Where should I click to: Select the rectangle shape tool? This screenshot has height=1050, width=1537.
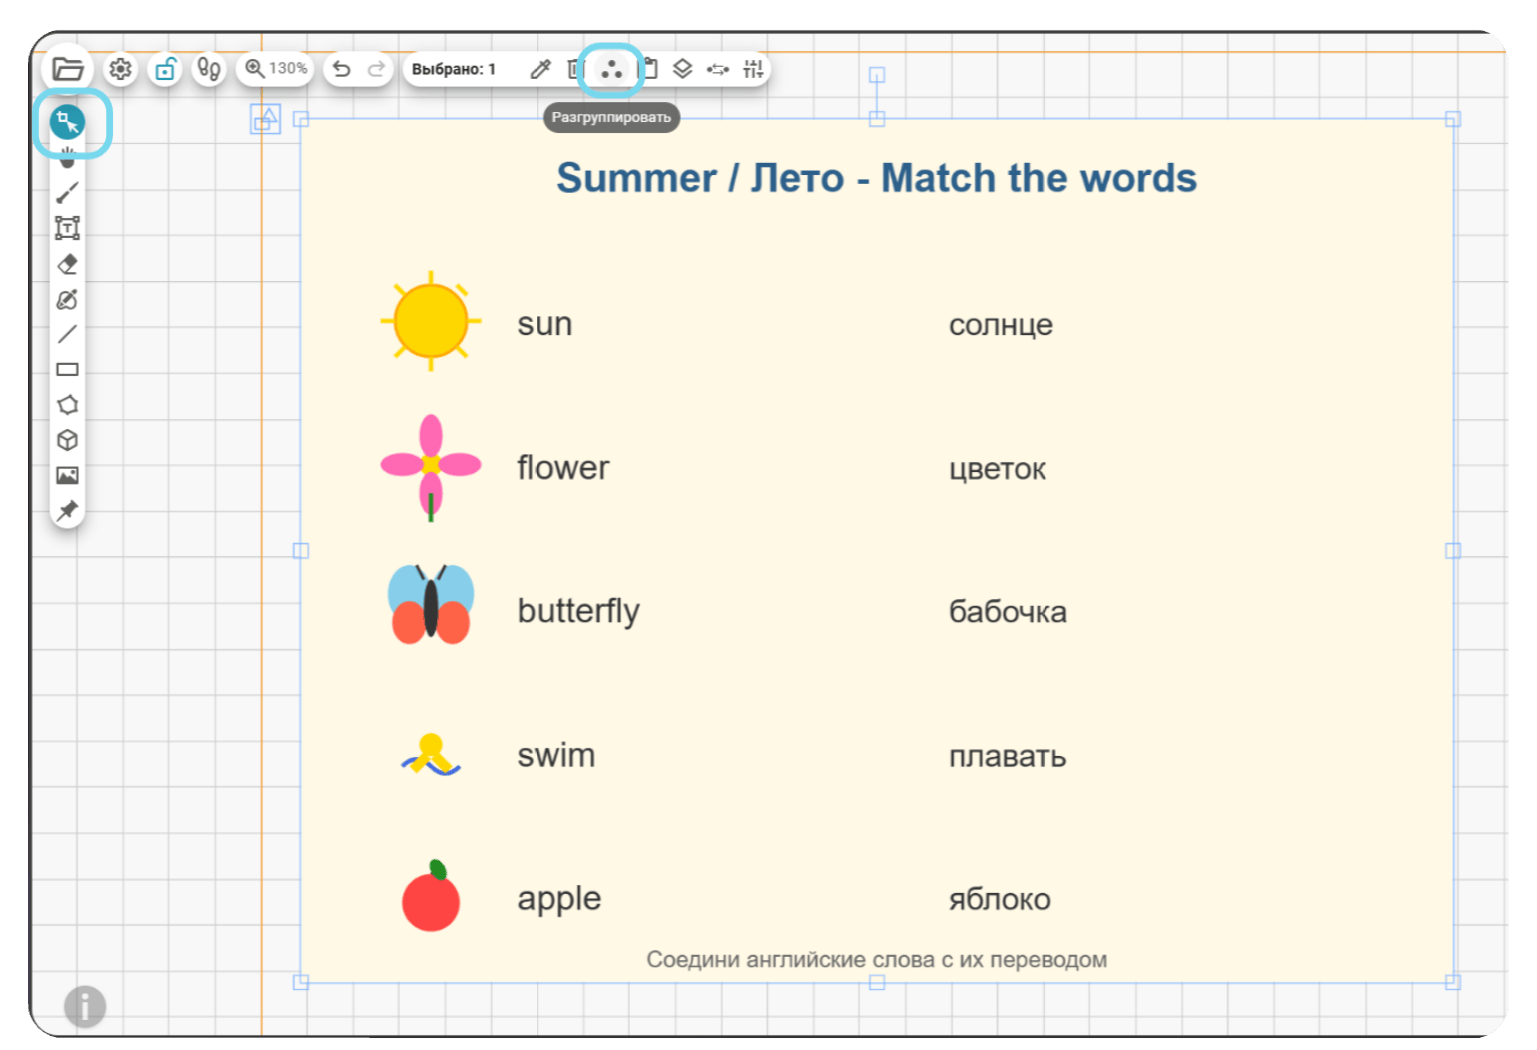coord(68,369)
